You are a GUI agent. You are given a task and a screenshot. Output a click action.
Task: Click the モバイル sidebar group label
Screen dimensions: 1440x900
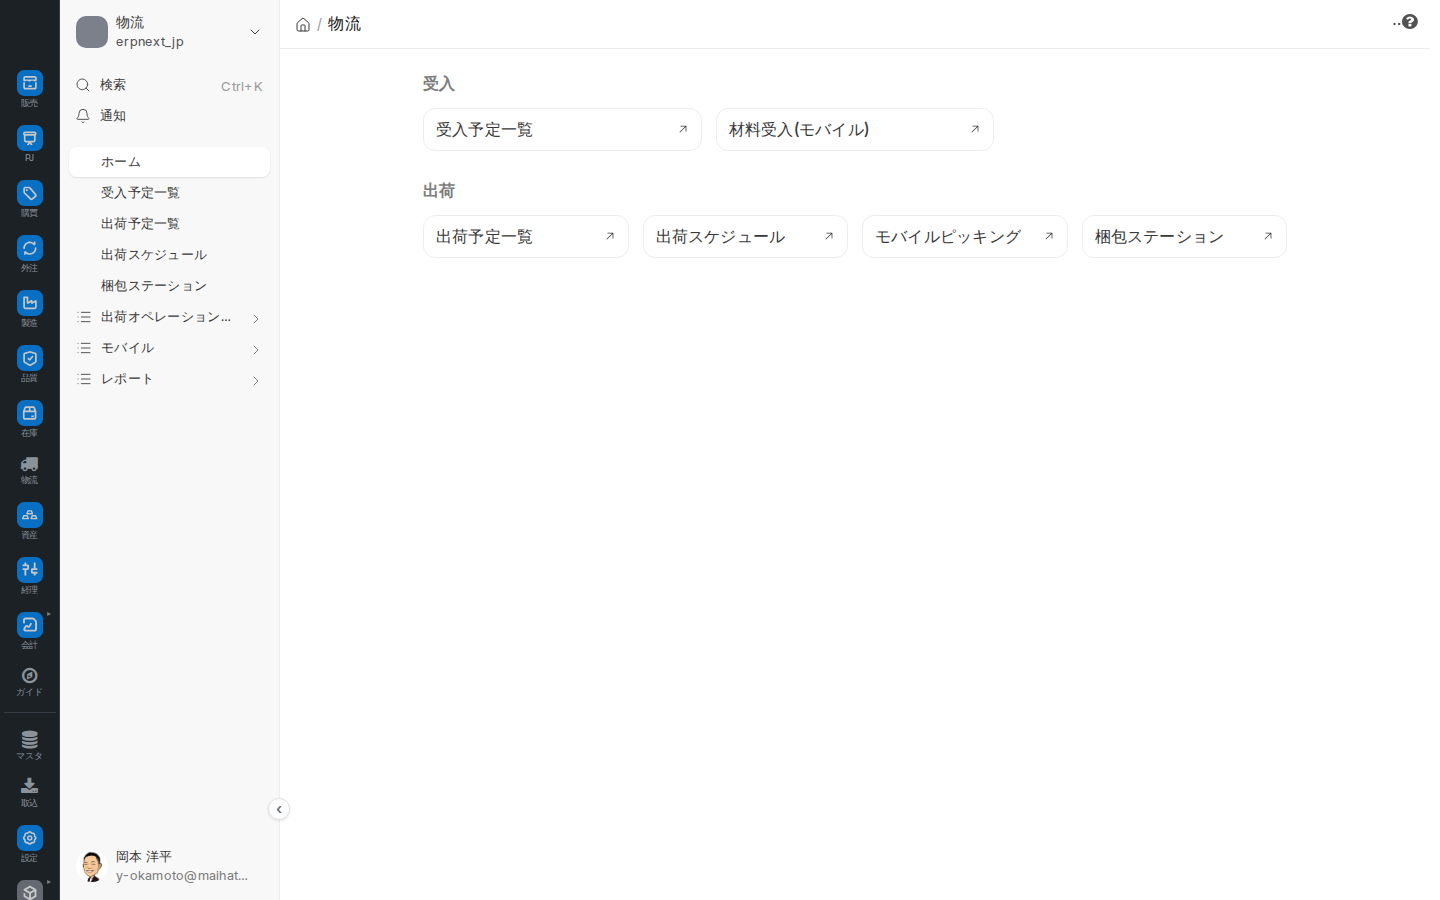127,348
